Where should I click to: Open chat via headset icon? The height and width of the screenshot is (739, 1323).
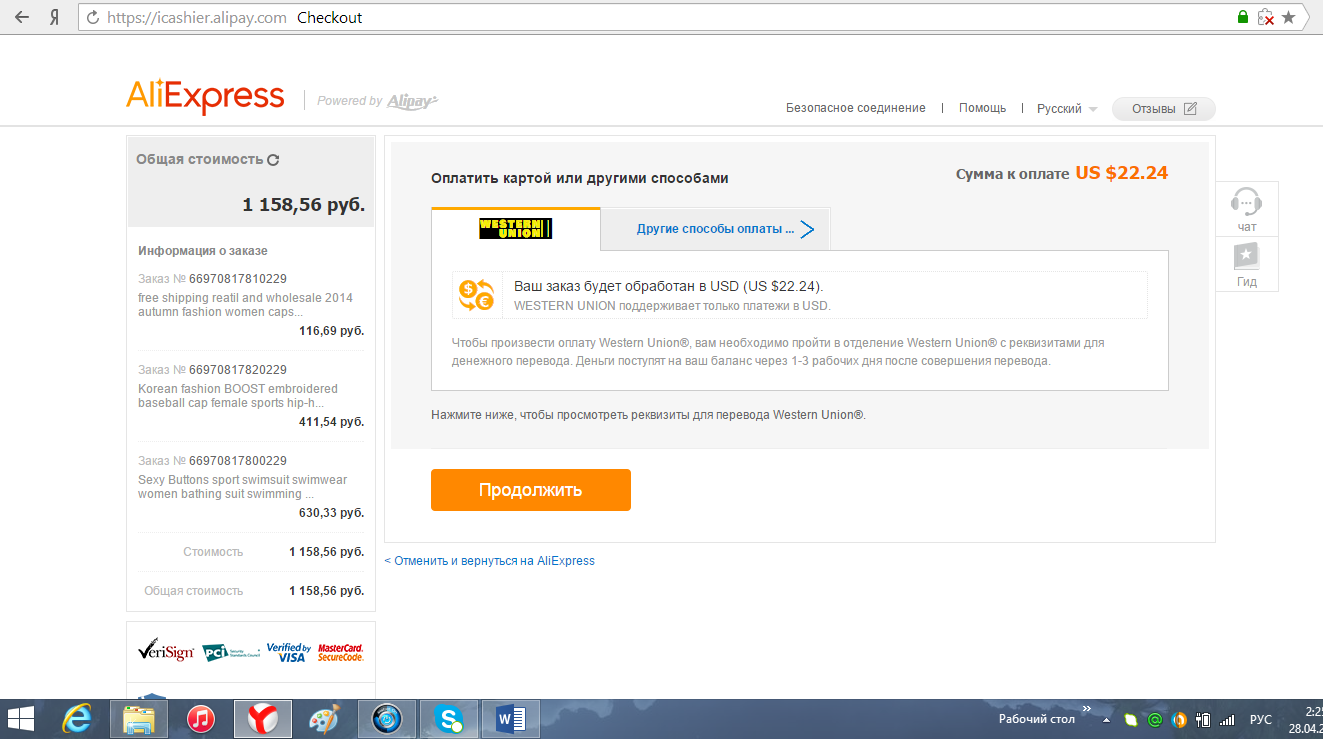tap(1246, 201)
